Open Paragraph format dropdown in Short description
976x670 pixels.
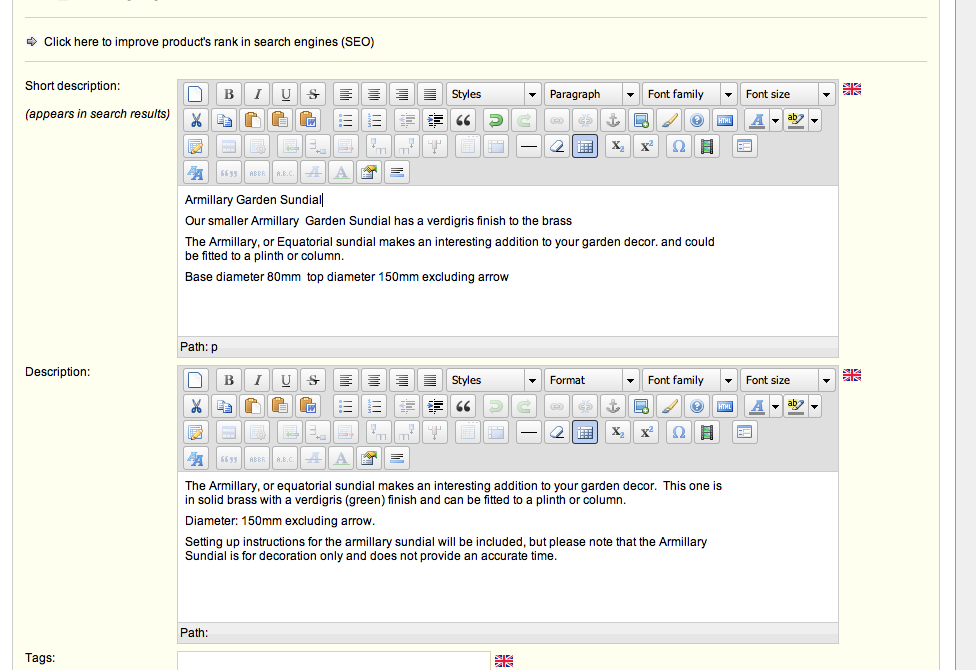tap(591, 94)
